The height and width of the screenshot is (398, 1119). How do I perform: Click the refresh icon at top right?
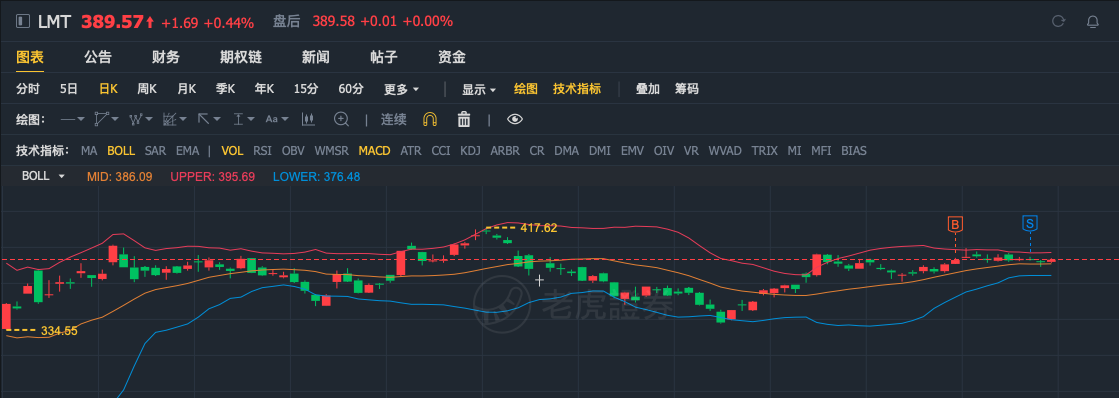(1058, 21)
